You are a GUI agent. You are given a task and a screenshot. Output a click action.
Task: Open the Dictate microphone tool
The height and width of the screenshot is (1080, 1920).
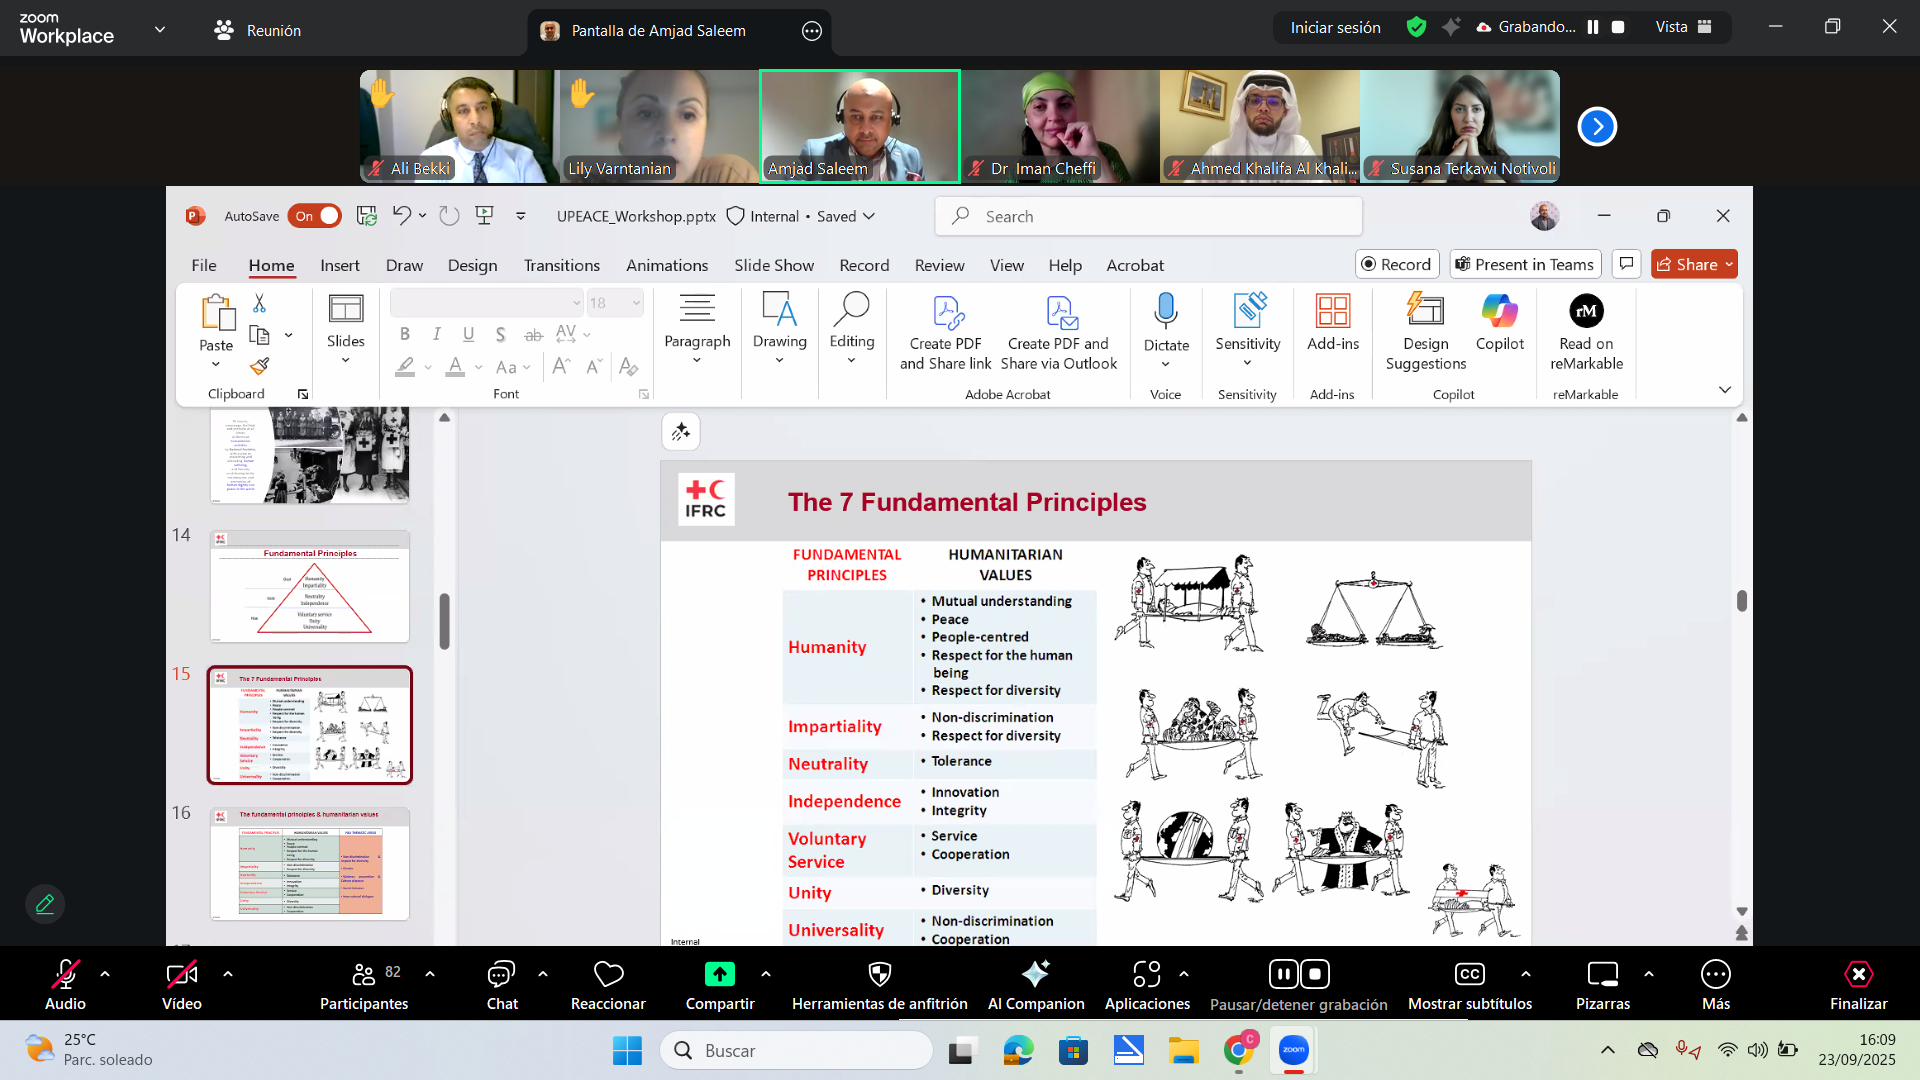(x=1165, y=312)
